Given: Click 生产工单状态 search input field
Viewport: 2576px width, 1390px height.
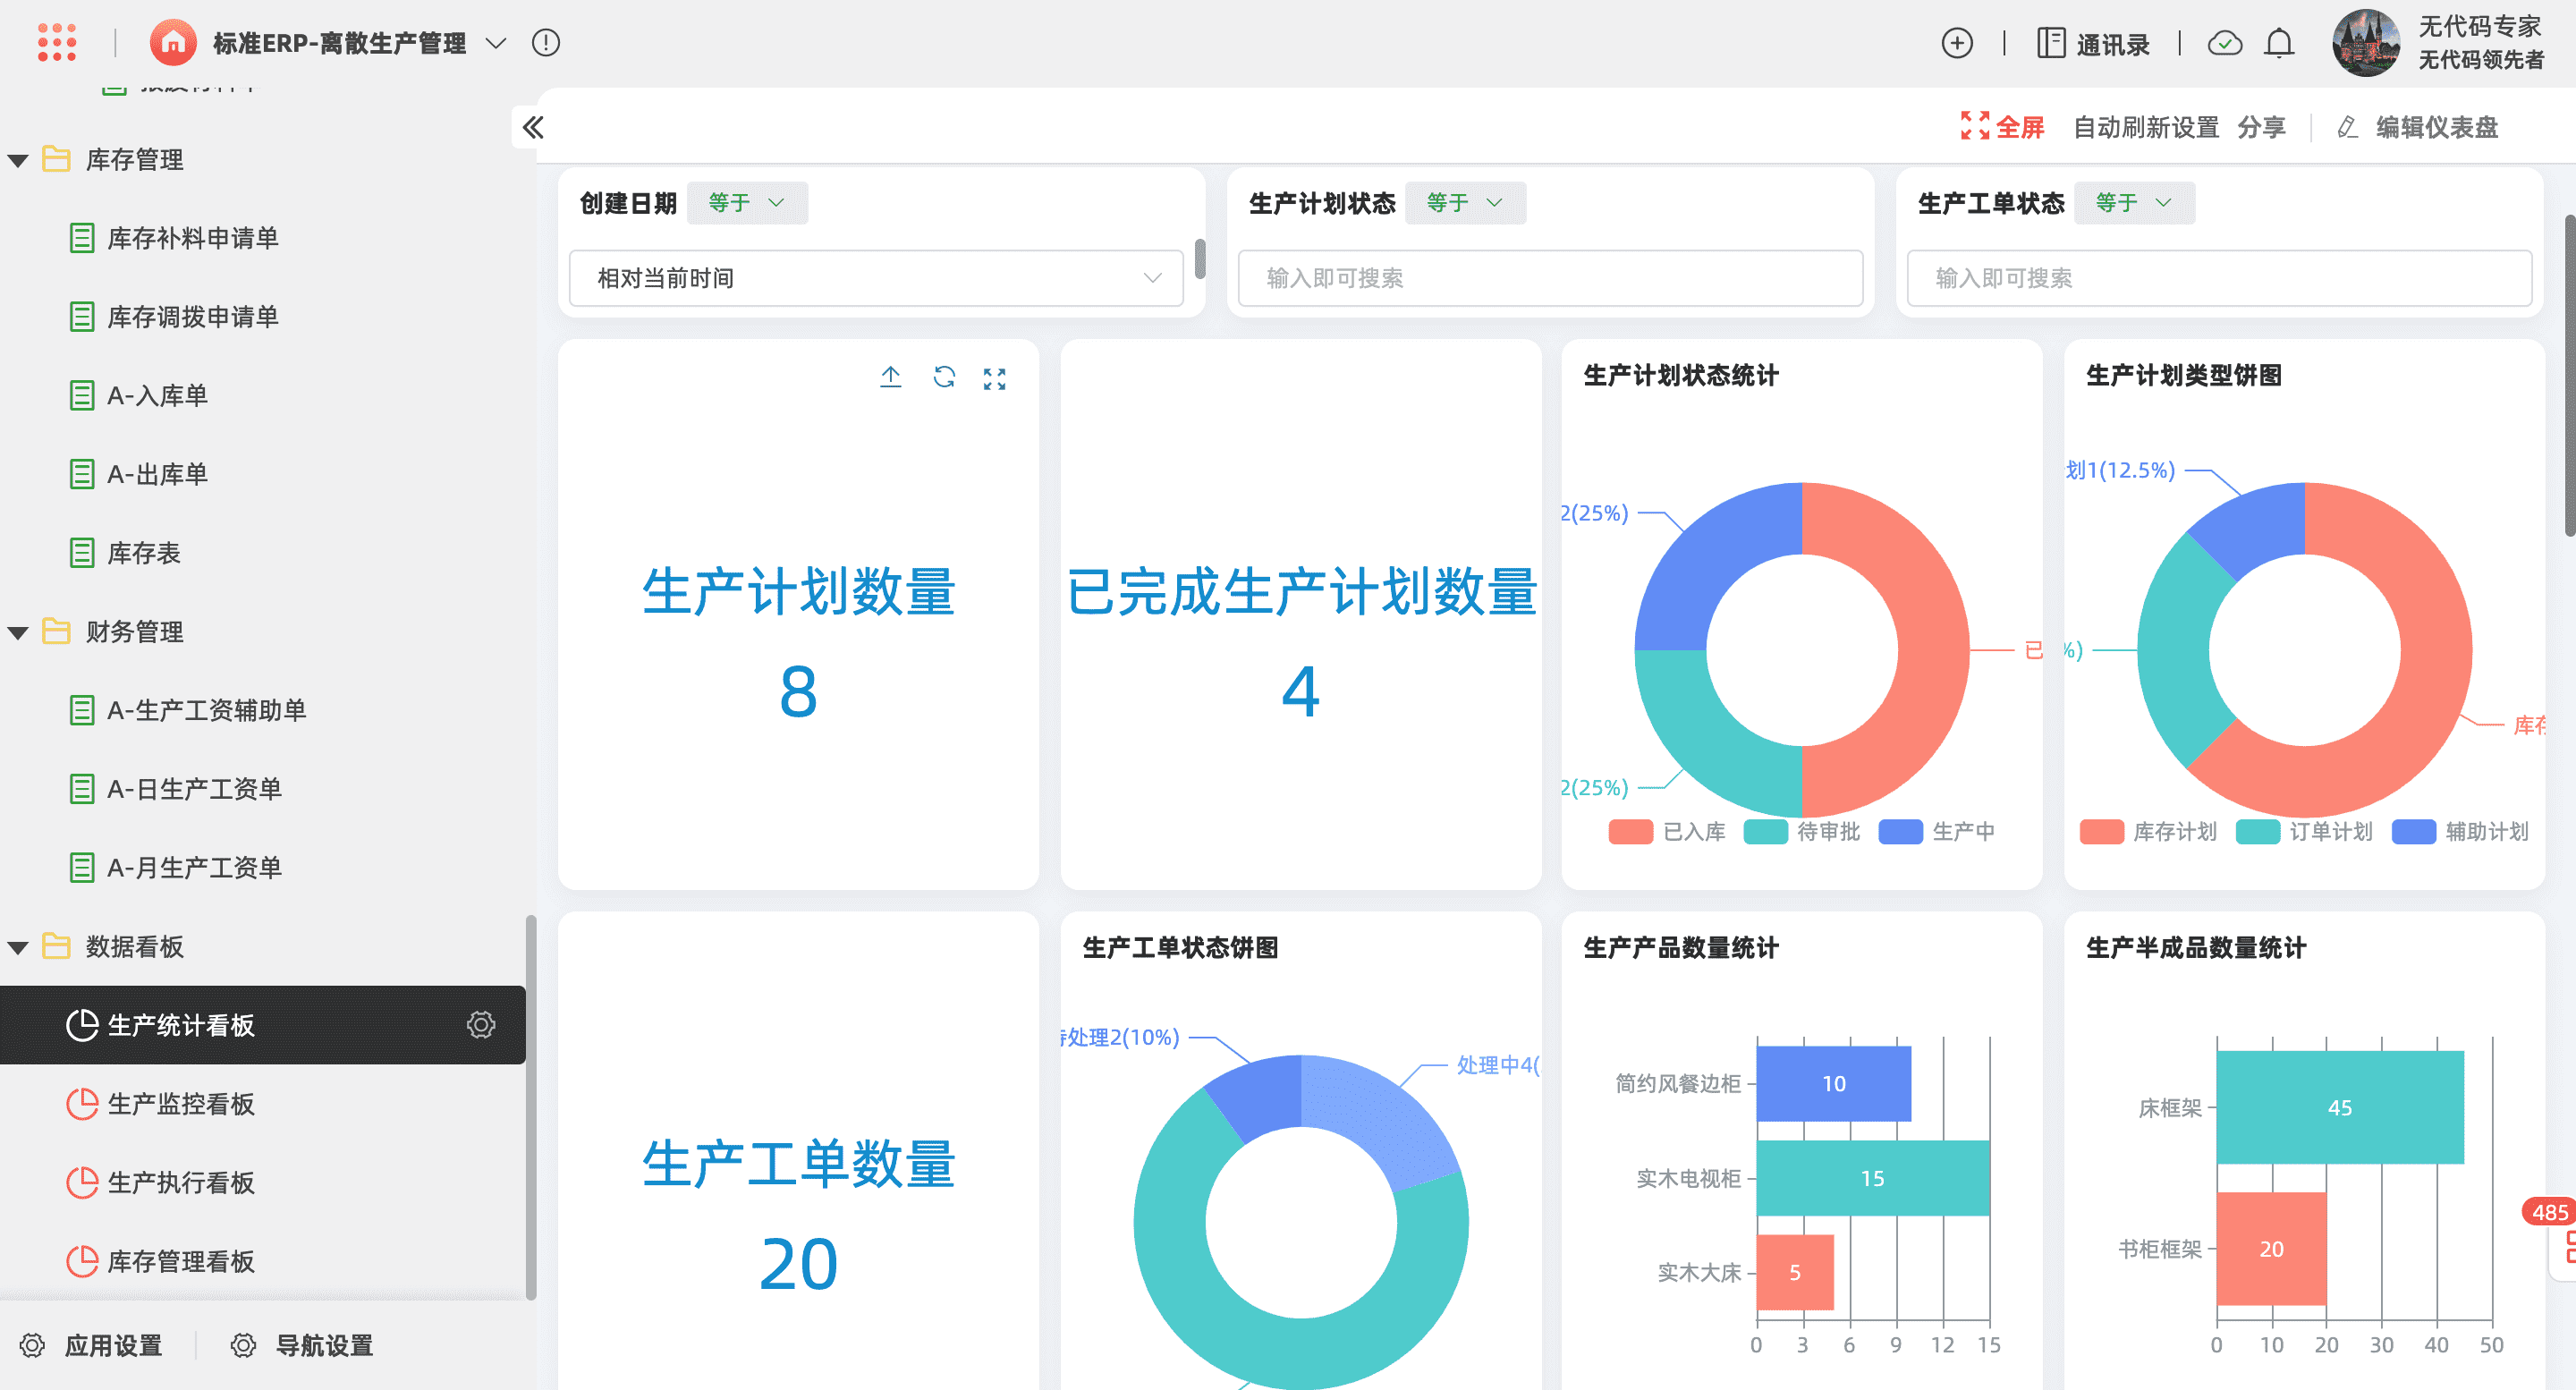Looking at the screenshot, I should 2218,278.
